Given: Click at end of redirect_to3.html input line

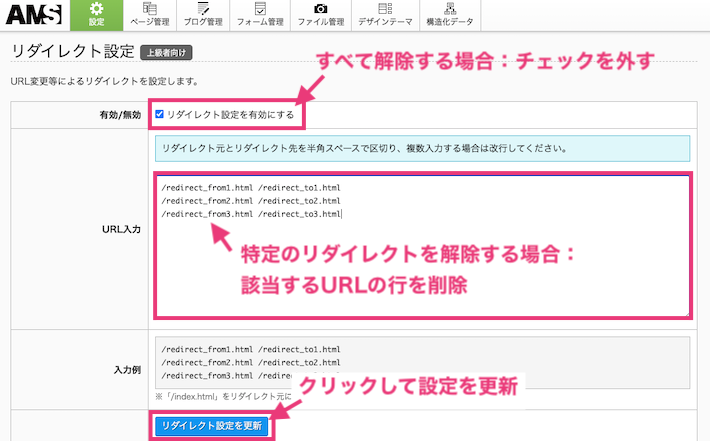Looking at the screenshot, I should pos(343,213).
